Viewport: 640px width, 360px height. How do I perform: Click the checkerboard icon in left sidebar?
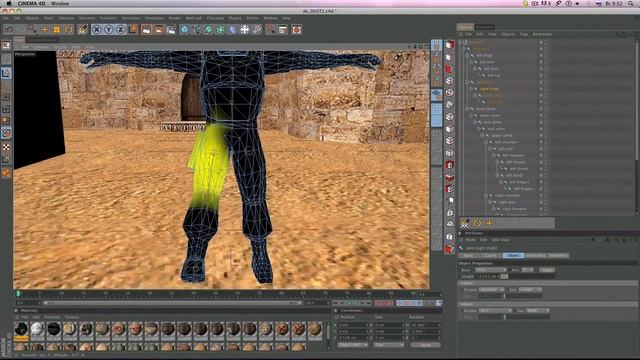tap(6, 147)
